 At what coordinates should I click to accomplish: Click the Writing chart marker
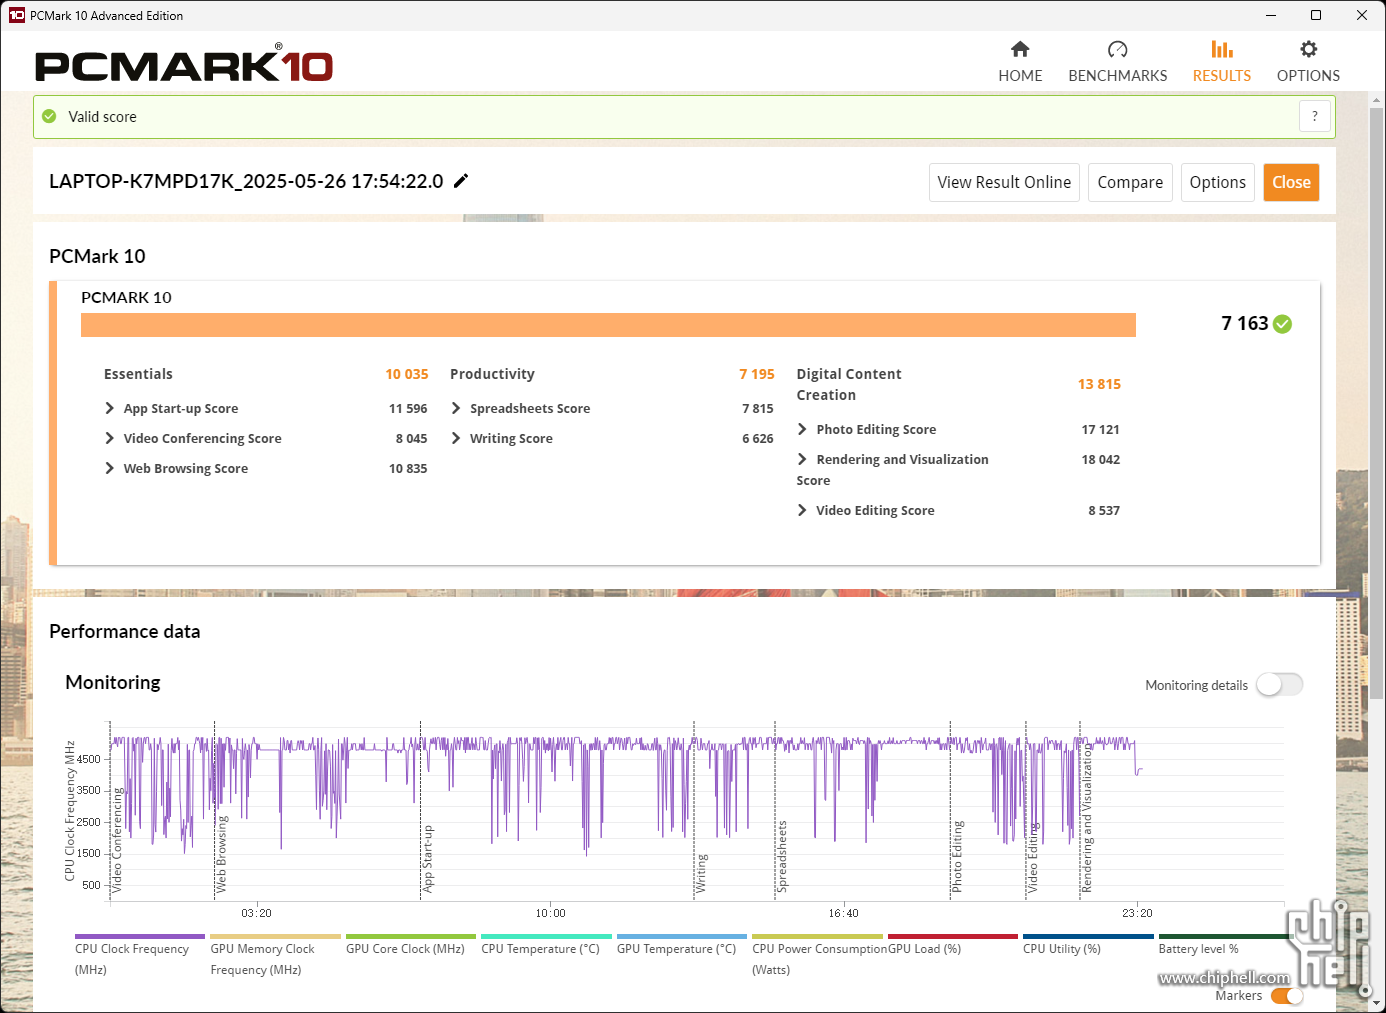702,872
